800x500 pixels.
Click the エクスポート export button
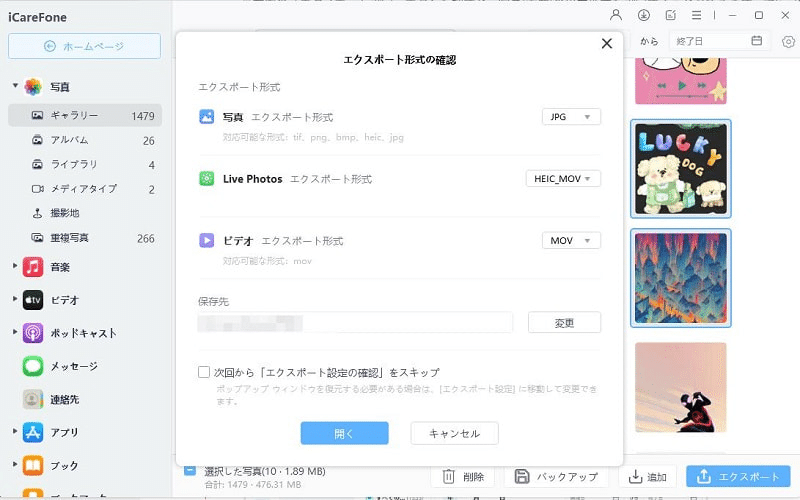pos(738,477)
